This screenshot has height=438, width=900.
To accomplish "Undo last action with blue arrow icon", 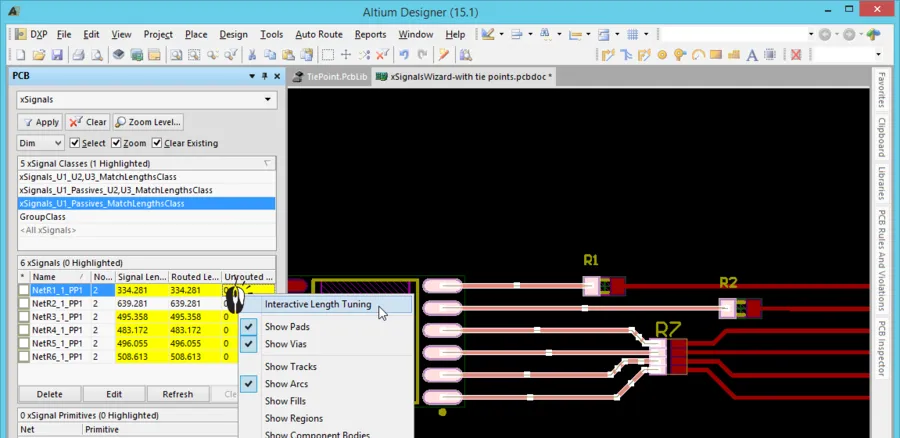I will point(404,55).
